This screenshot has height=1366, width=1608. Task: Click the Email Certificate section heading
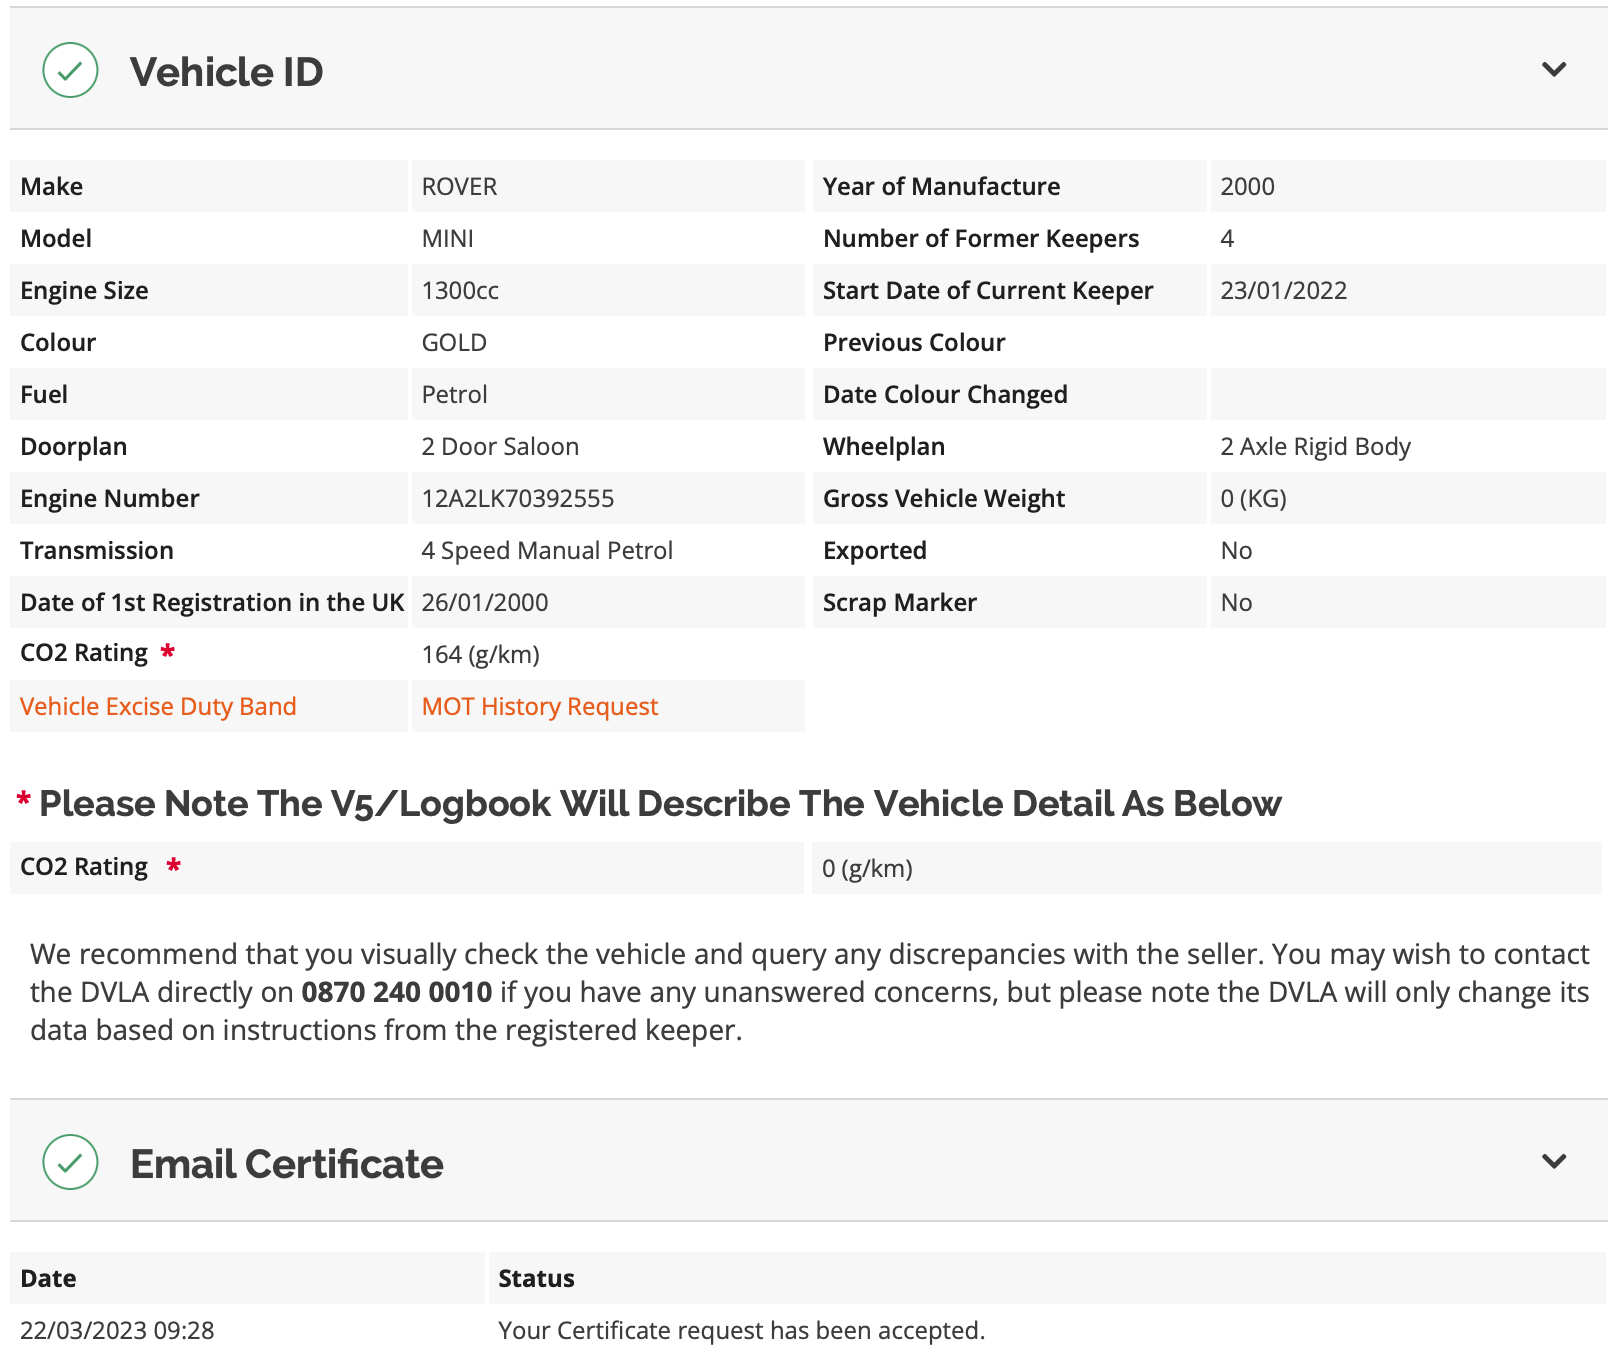287,1163
